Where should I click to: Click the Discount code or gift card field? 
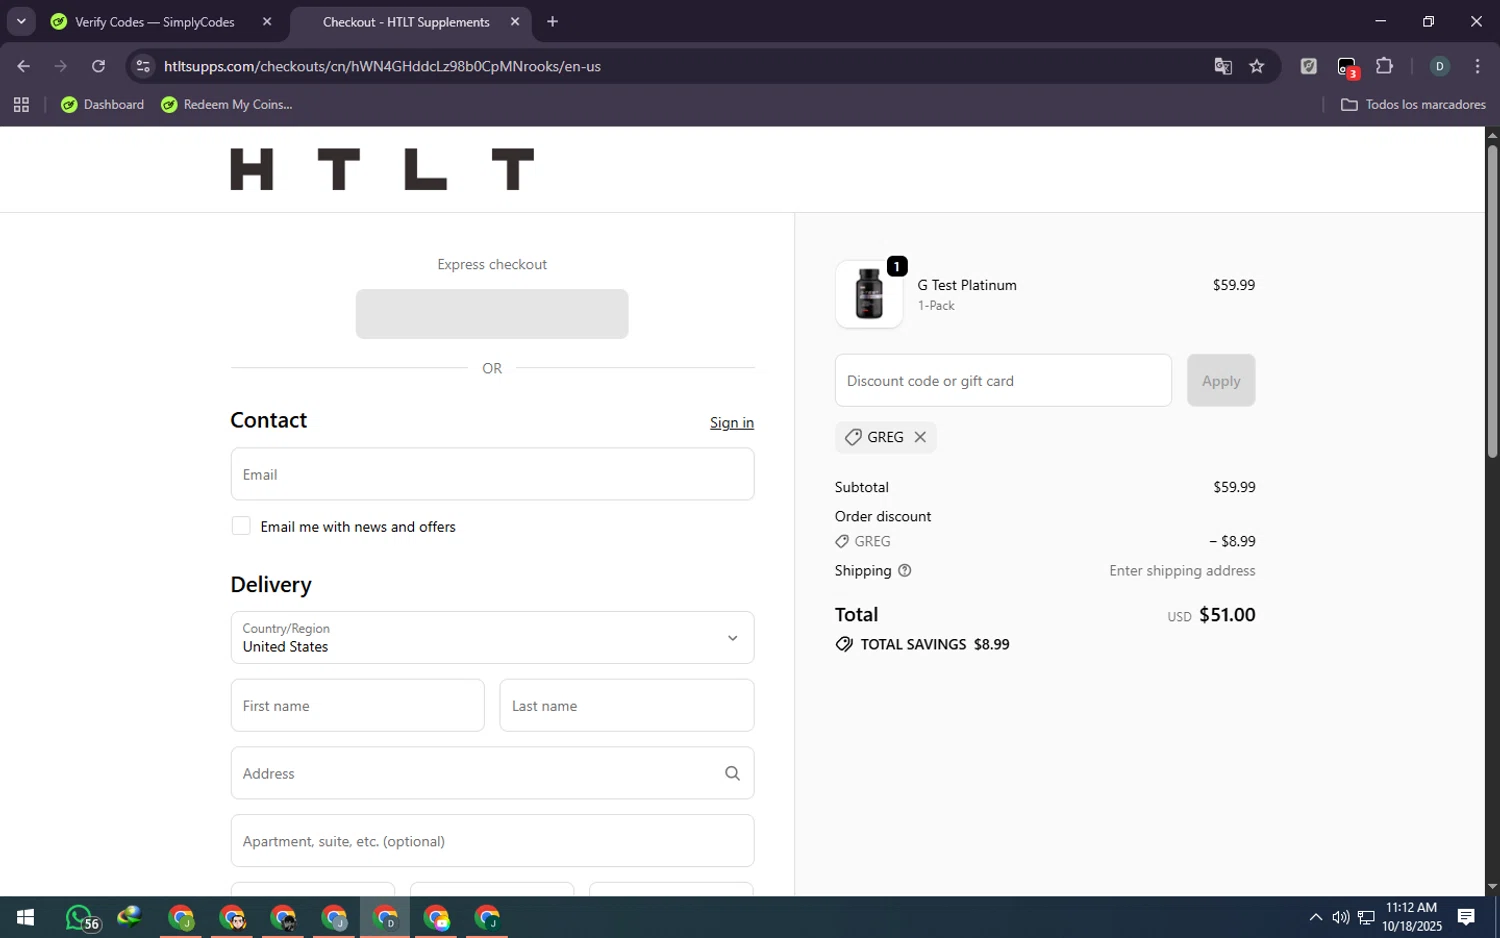1003,380
